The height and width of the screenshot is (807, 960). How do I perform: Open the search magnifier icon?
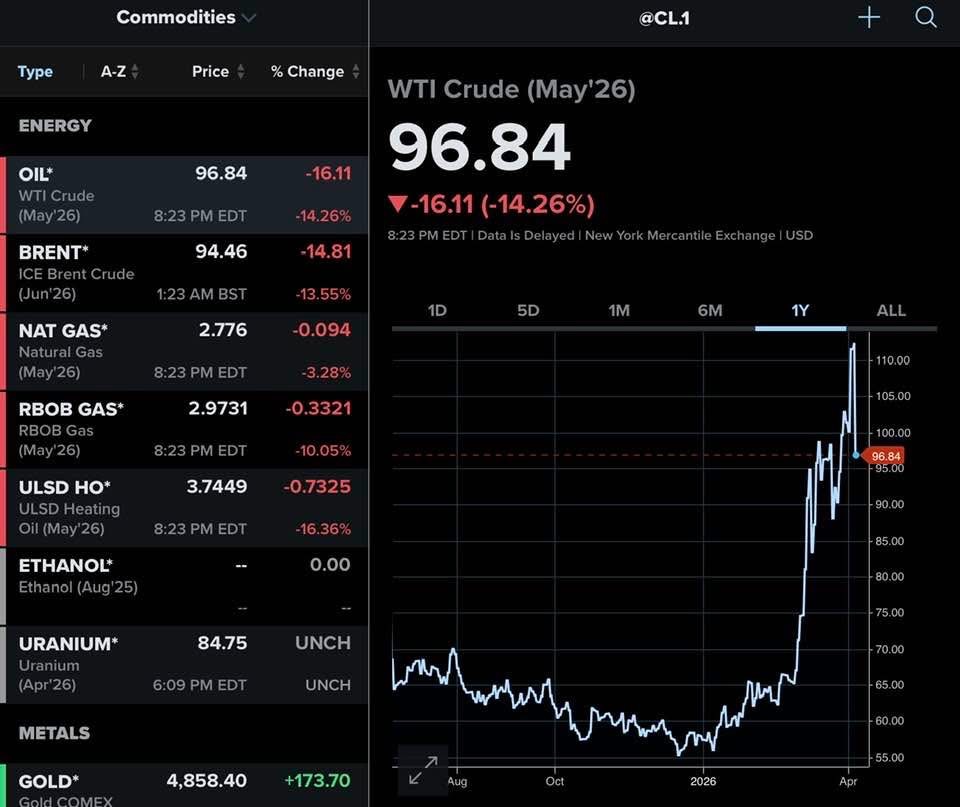(x=925, y=18)
